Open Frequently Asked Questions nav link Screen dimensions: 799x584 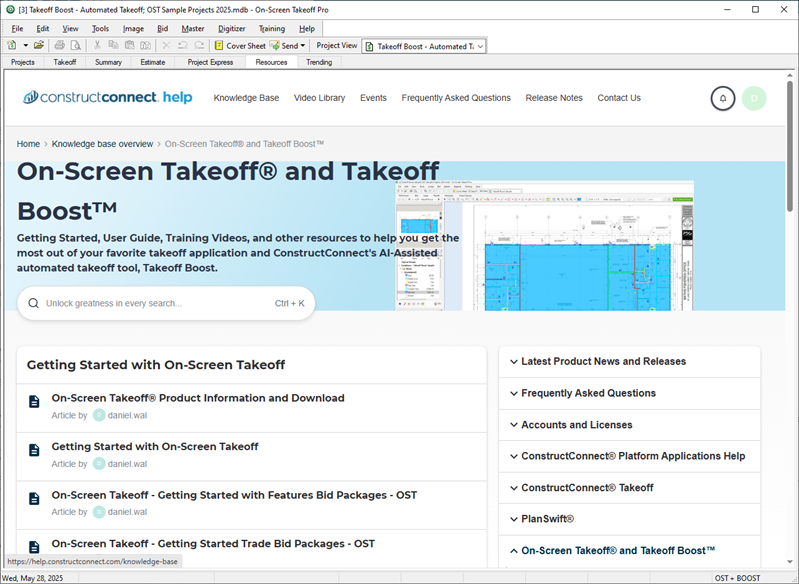pyautogui.click(x=456, y=98)
